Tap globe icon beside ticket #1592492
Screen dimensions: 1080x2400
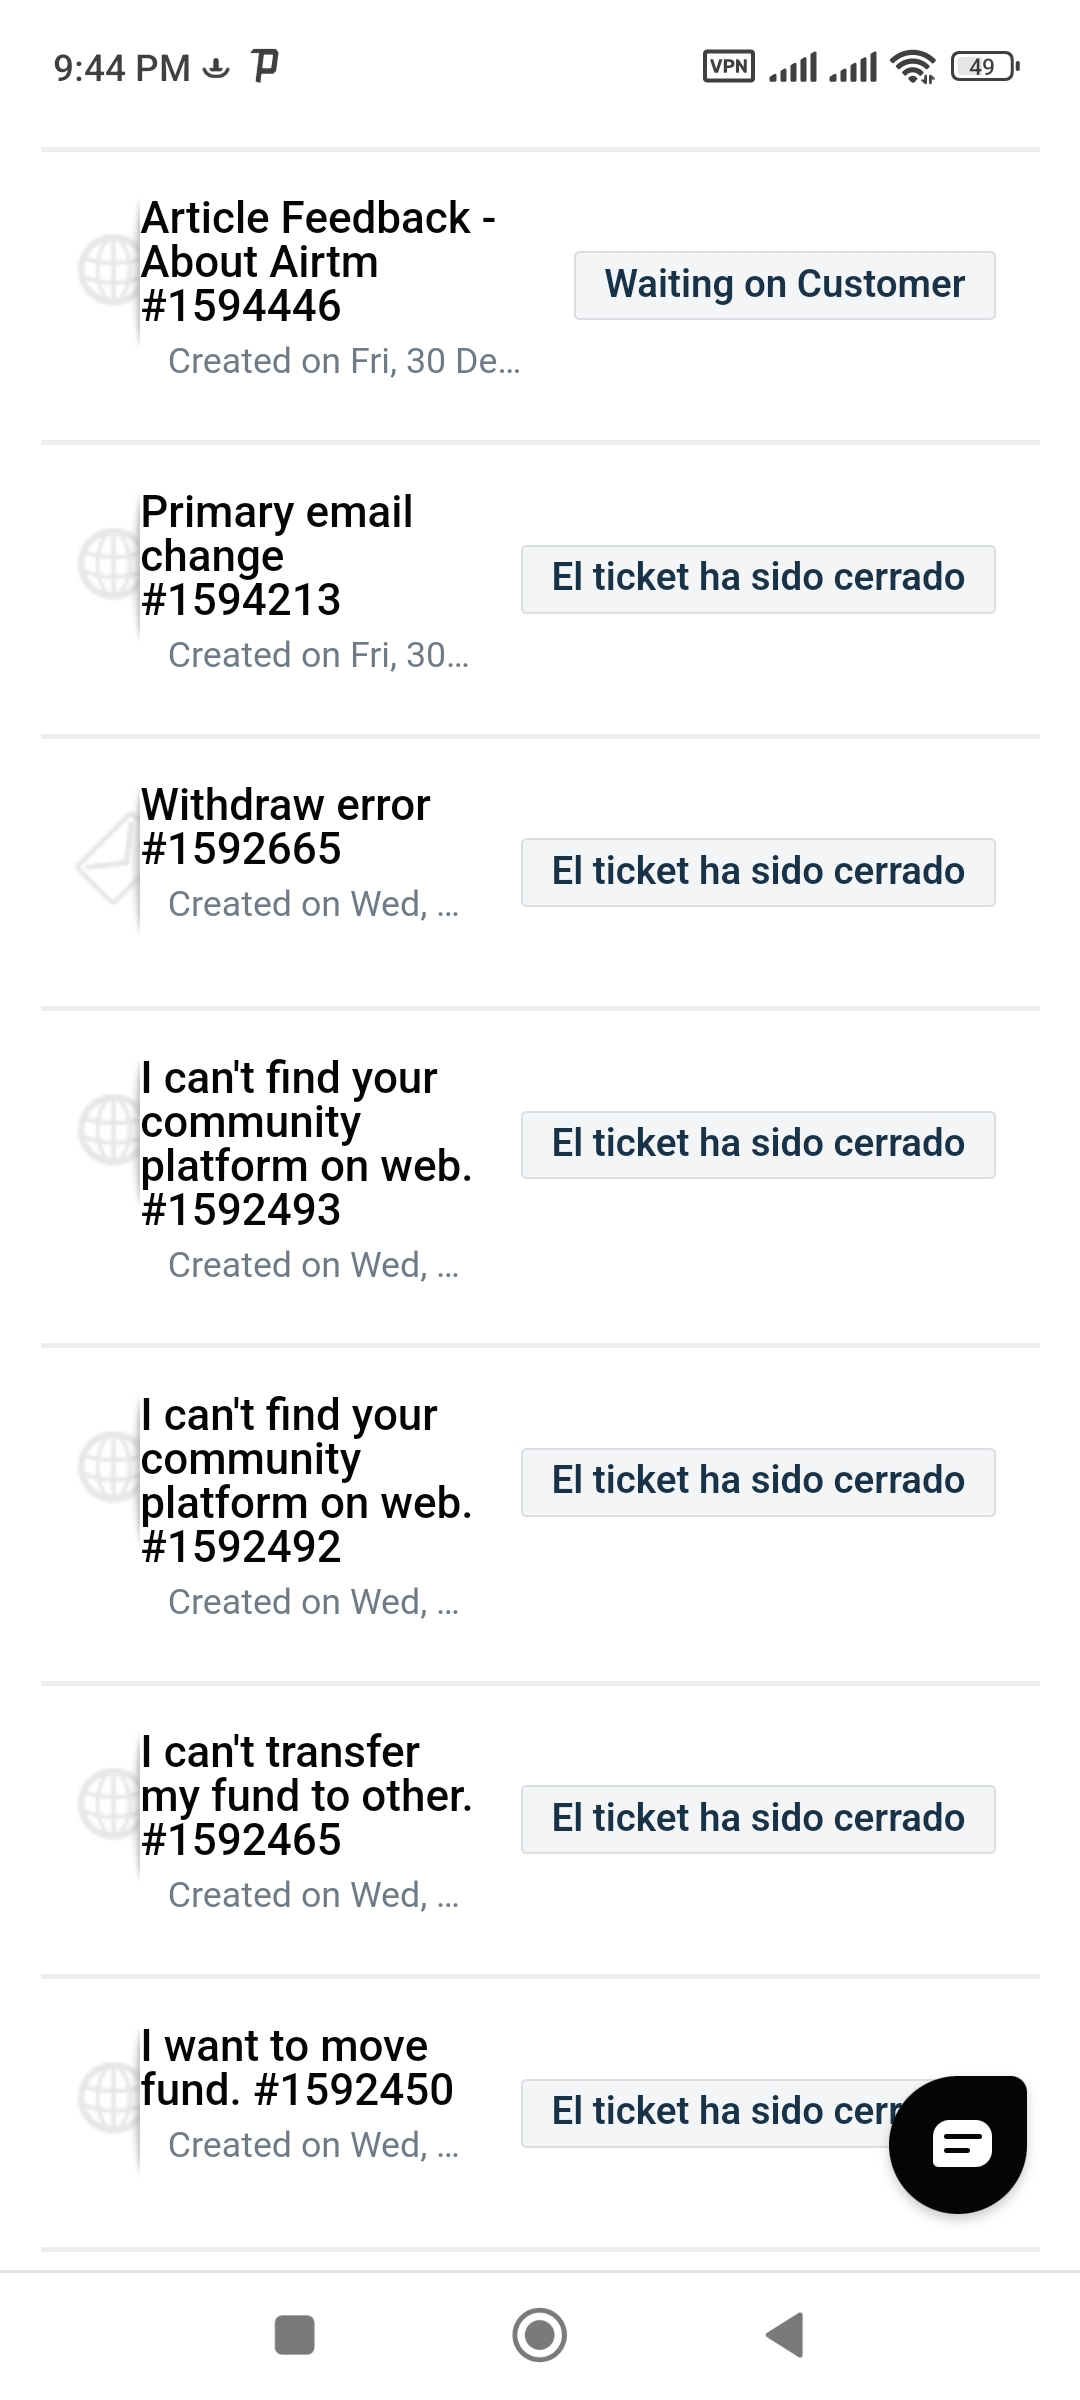[108, 1467]
